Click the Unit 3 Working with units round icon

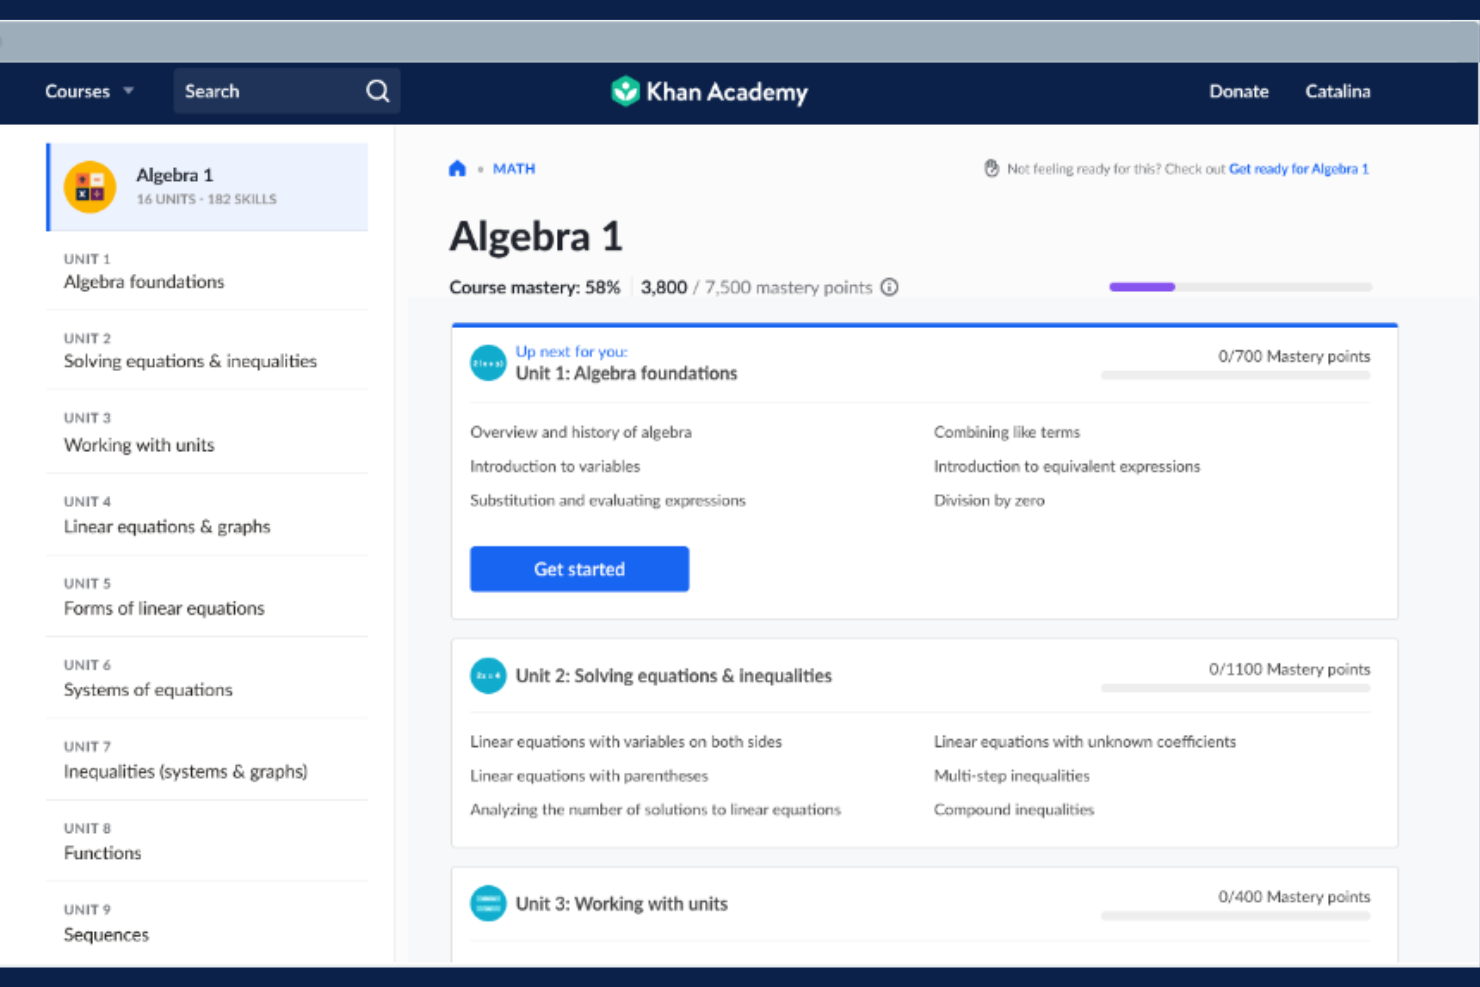click(x=488, y=904)
